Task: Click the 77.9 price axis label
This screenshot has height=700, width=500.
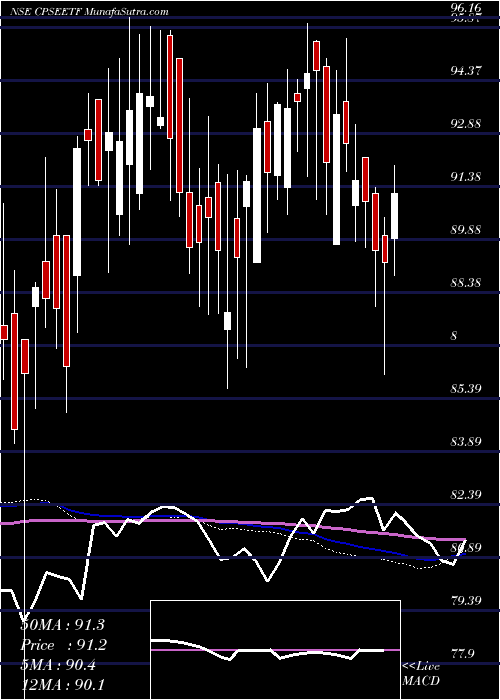Action: click(462, 654)
